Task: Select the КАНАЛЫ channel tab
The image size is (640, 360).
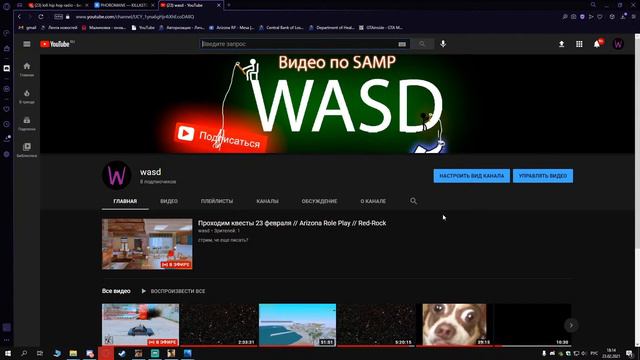Action: (267, 201)
